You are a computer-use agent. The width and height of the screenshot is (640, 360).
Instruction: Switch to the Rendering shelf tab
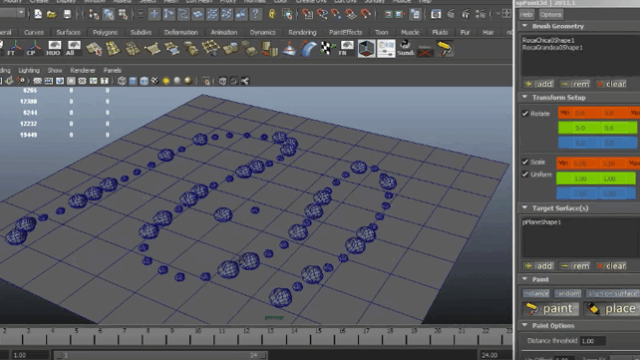coord(302,32)
